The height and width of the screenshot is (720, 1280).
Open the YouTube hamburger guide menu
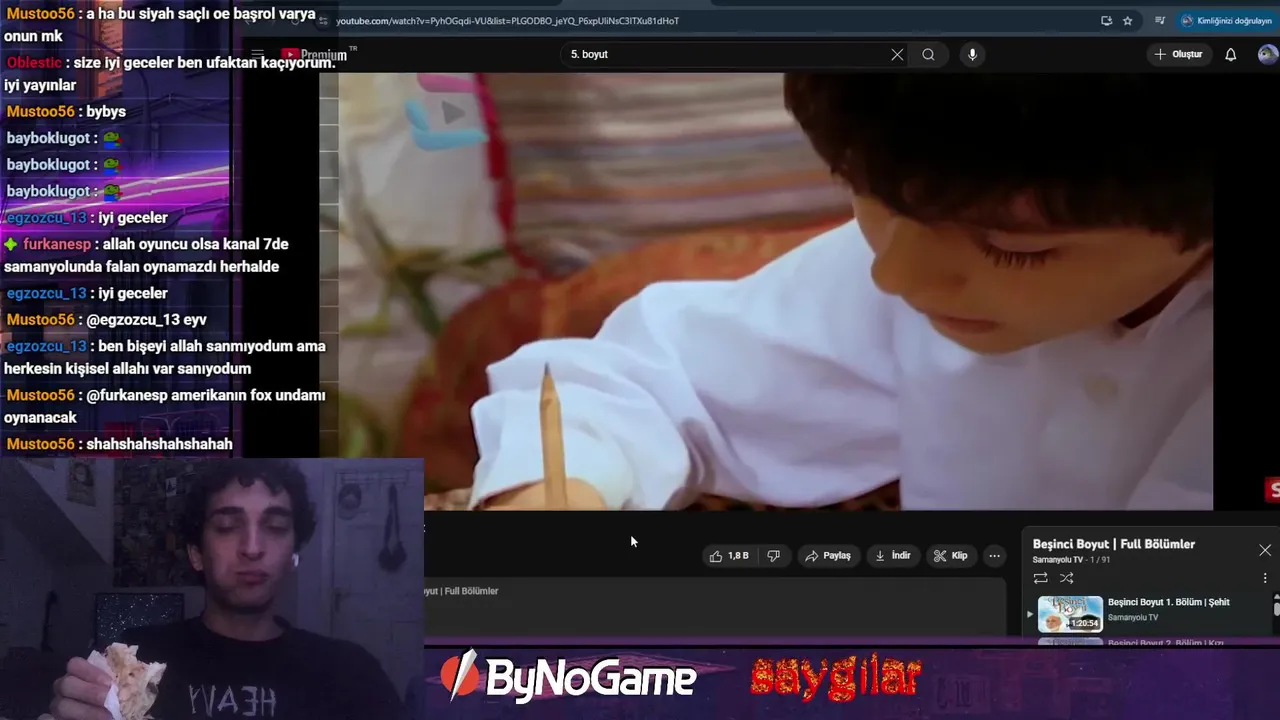(257, 55)
